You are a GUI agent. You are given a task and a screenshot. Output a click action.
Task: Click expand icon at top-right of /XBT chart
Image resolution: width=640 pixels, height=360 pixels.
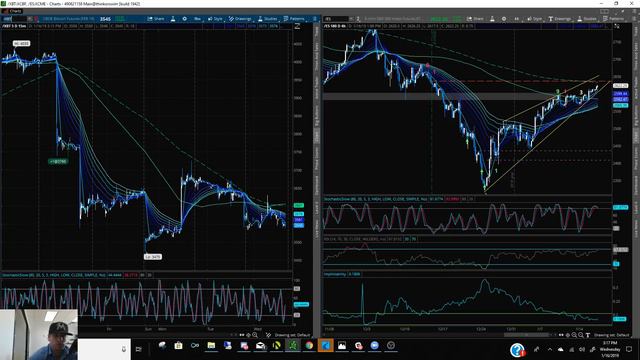[297, 26]
